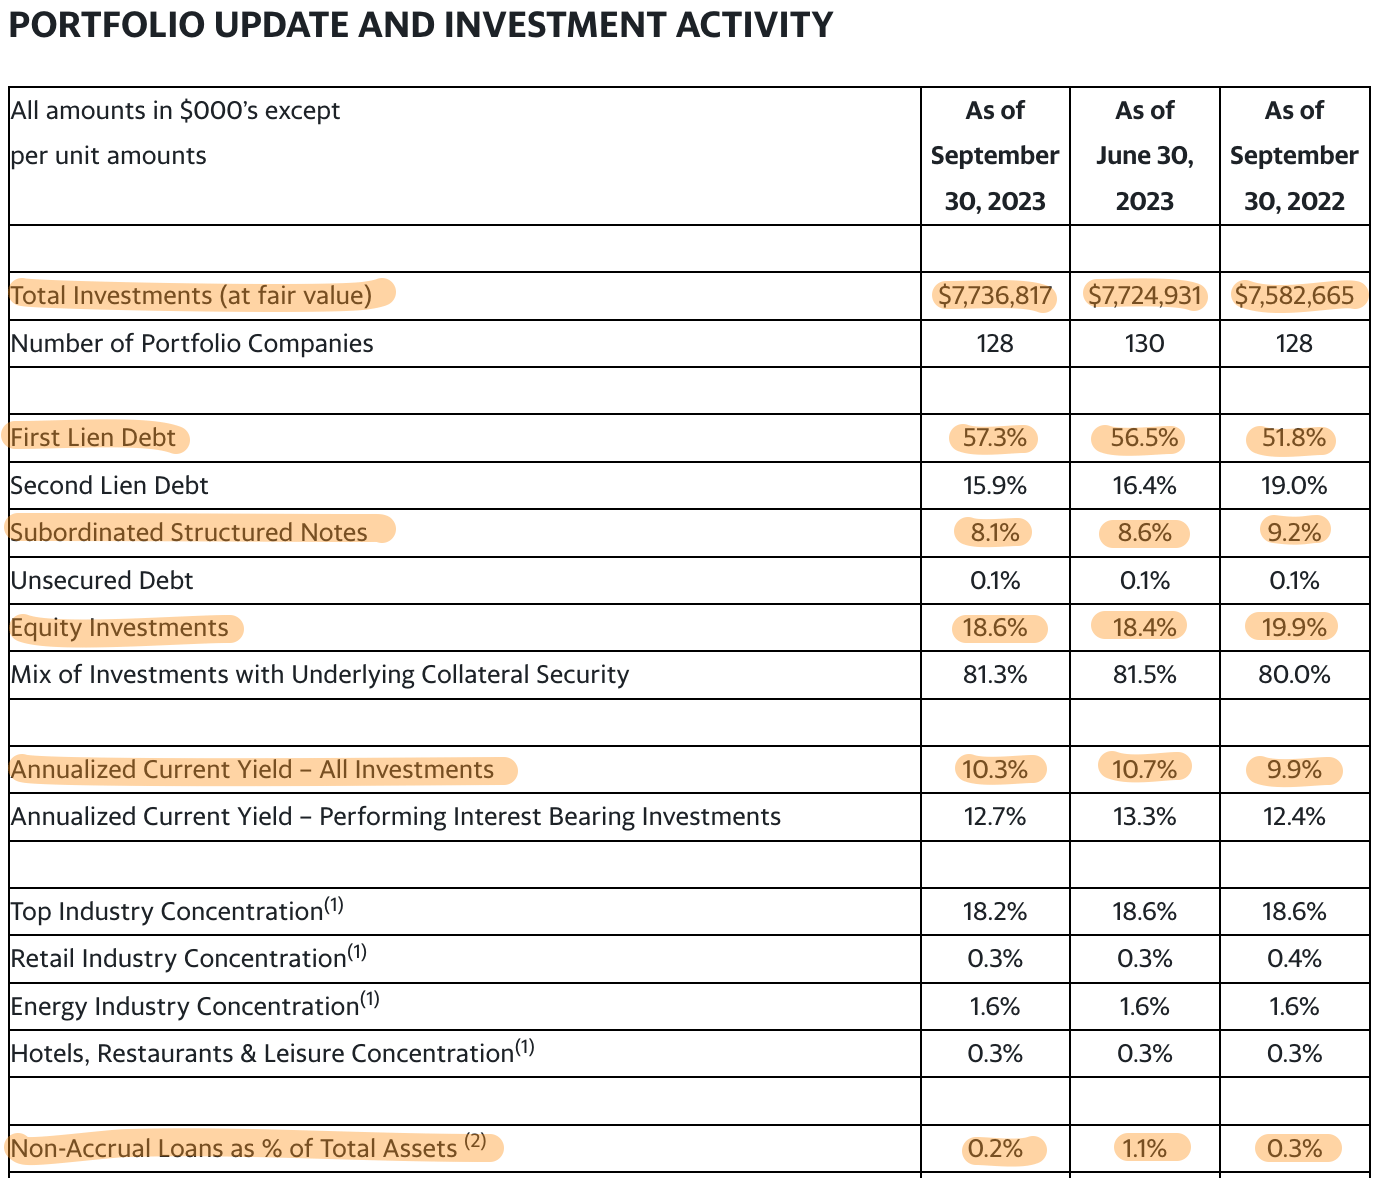Select the Equity Investments row label
This screenshot has width=1388, height=1178.
(119, 628)
